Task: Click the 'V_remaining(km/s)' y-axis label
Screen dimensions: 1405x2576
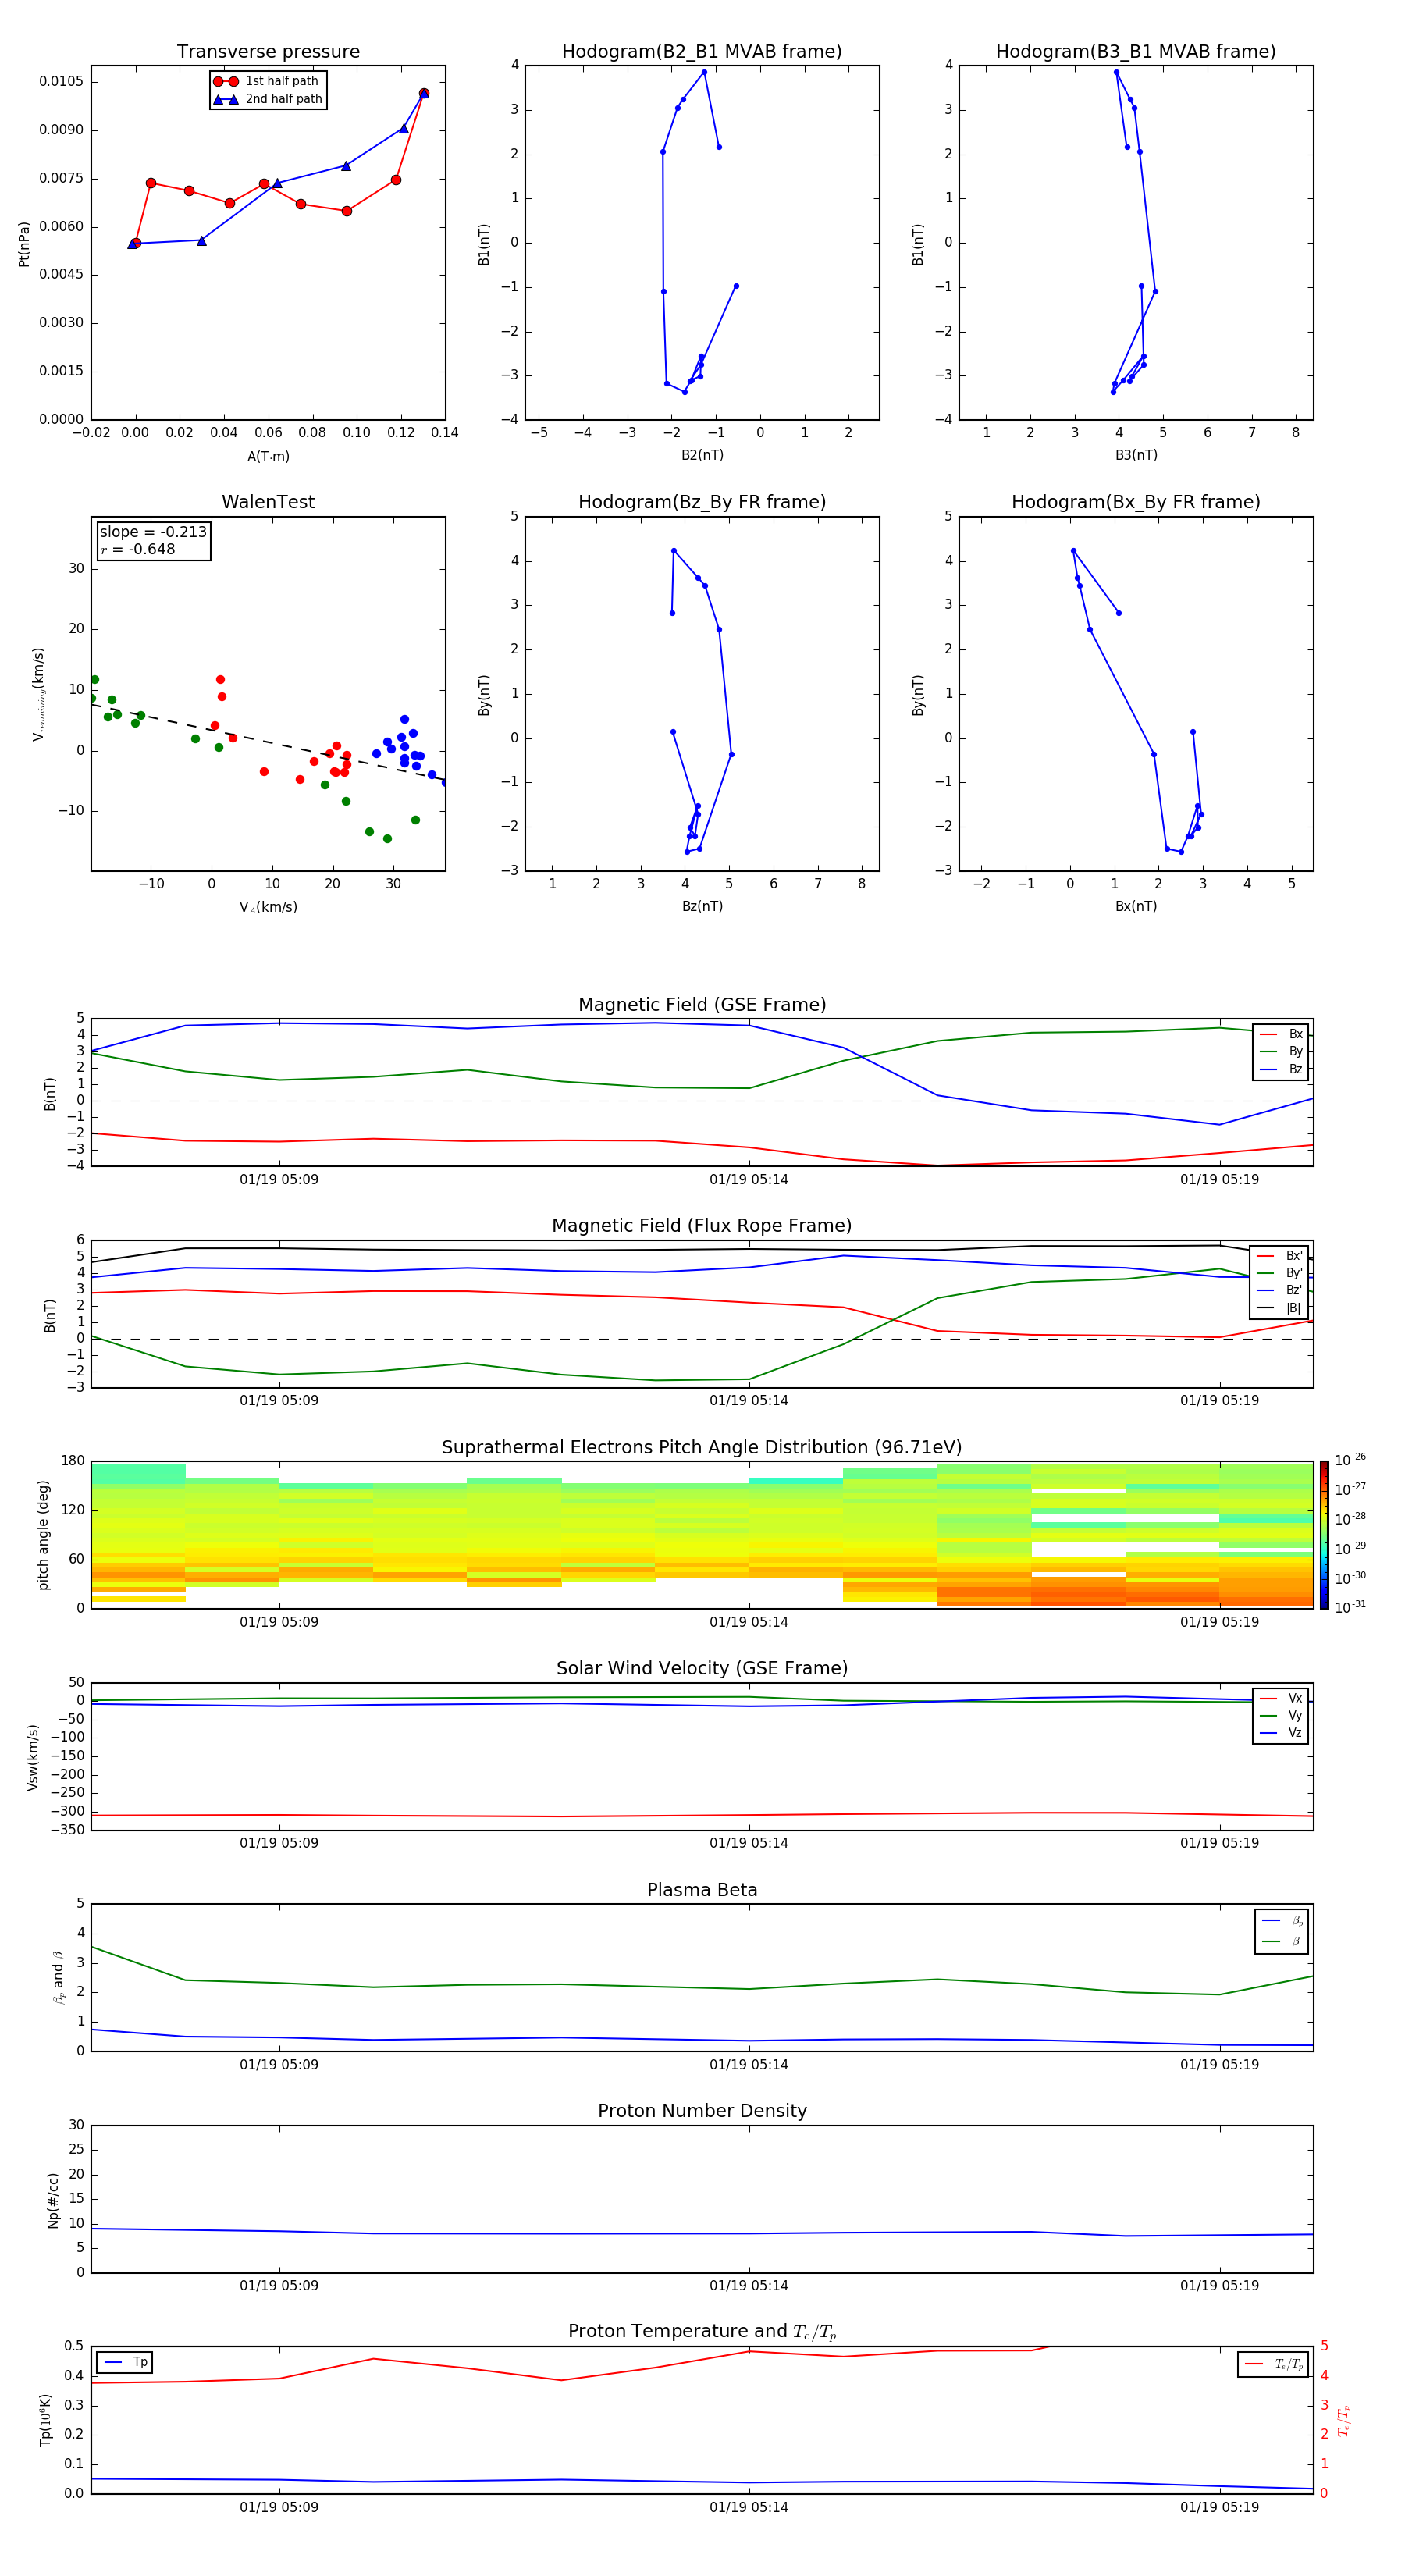Action: 38,694
